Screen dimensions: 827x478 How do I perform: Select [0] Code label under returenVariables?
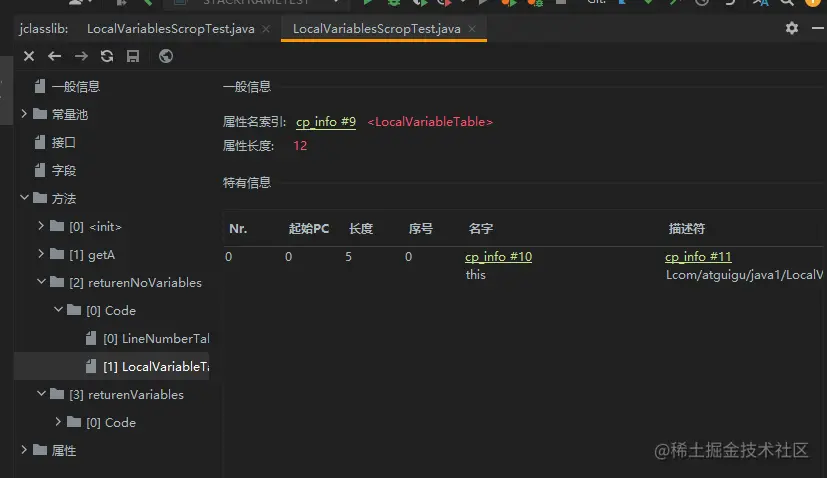(111, 423)
